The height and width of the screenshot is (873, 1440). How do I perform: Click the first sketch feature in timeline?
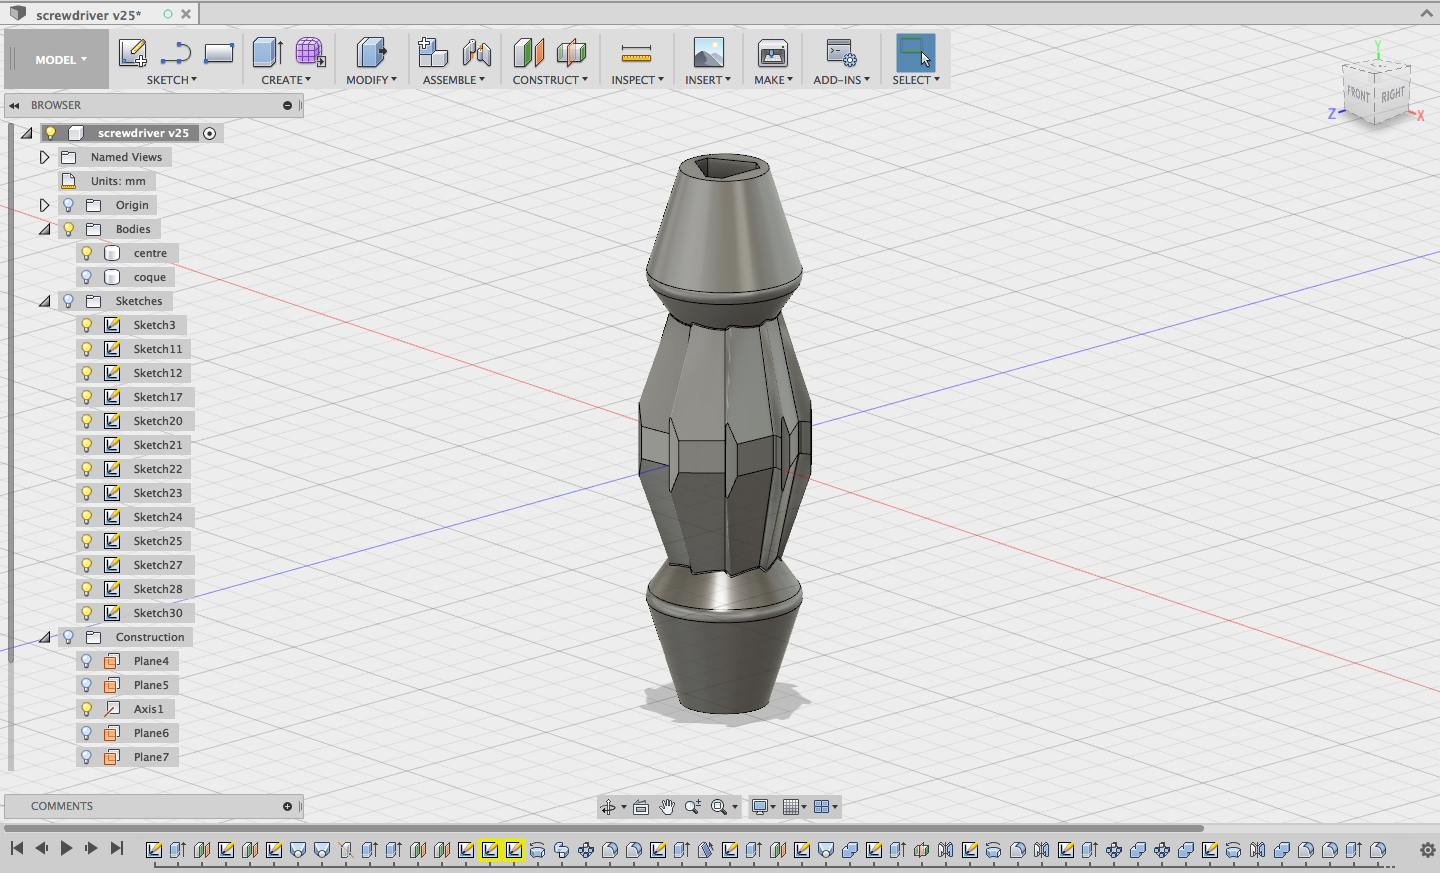154,850
